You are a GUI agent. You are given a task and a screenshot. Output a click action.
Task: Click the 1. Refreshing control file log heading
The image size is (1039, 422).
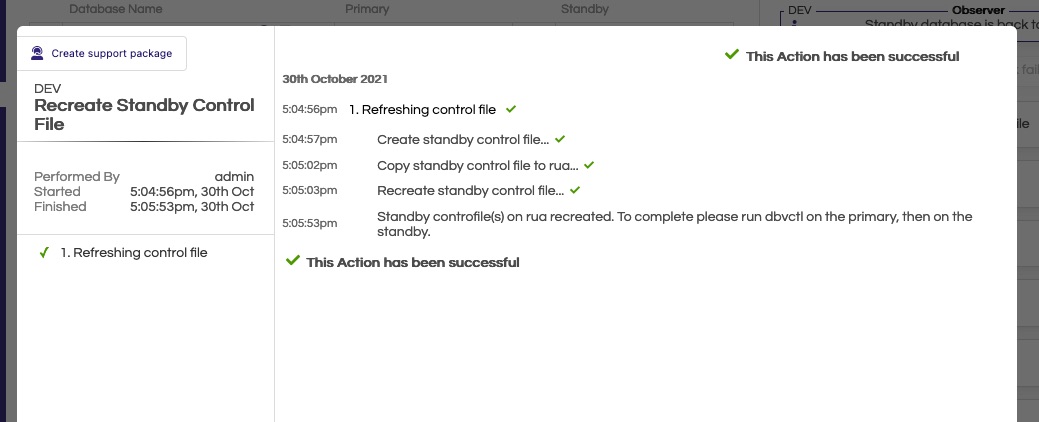[422, 110]
